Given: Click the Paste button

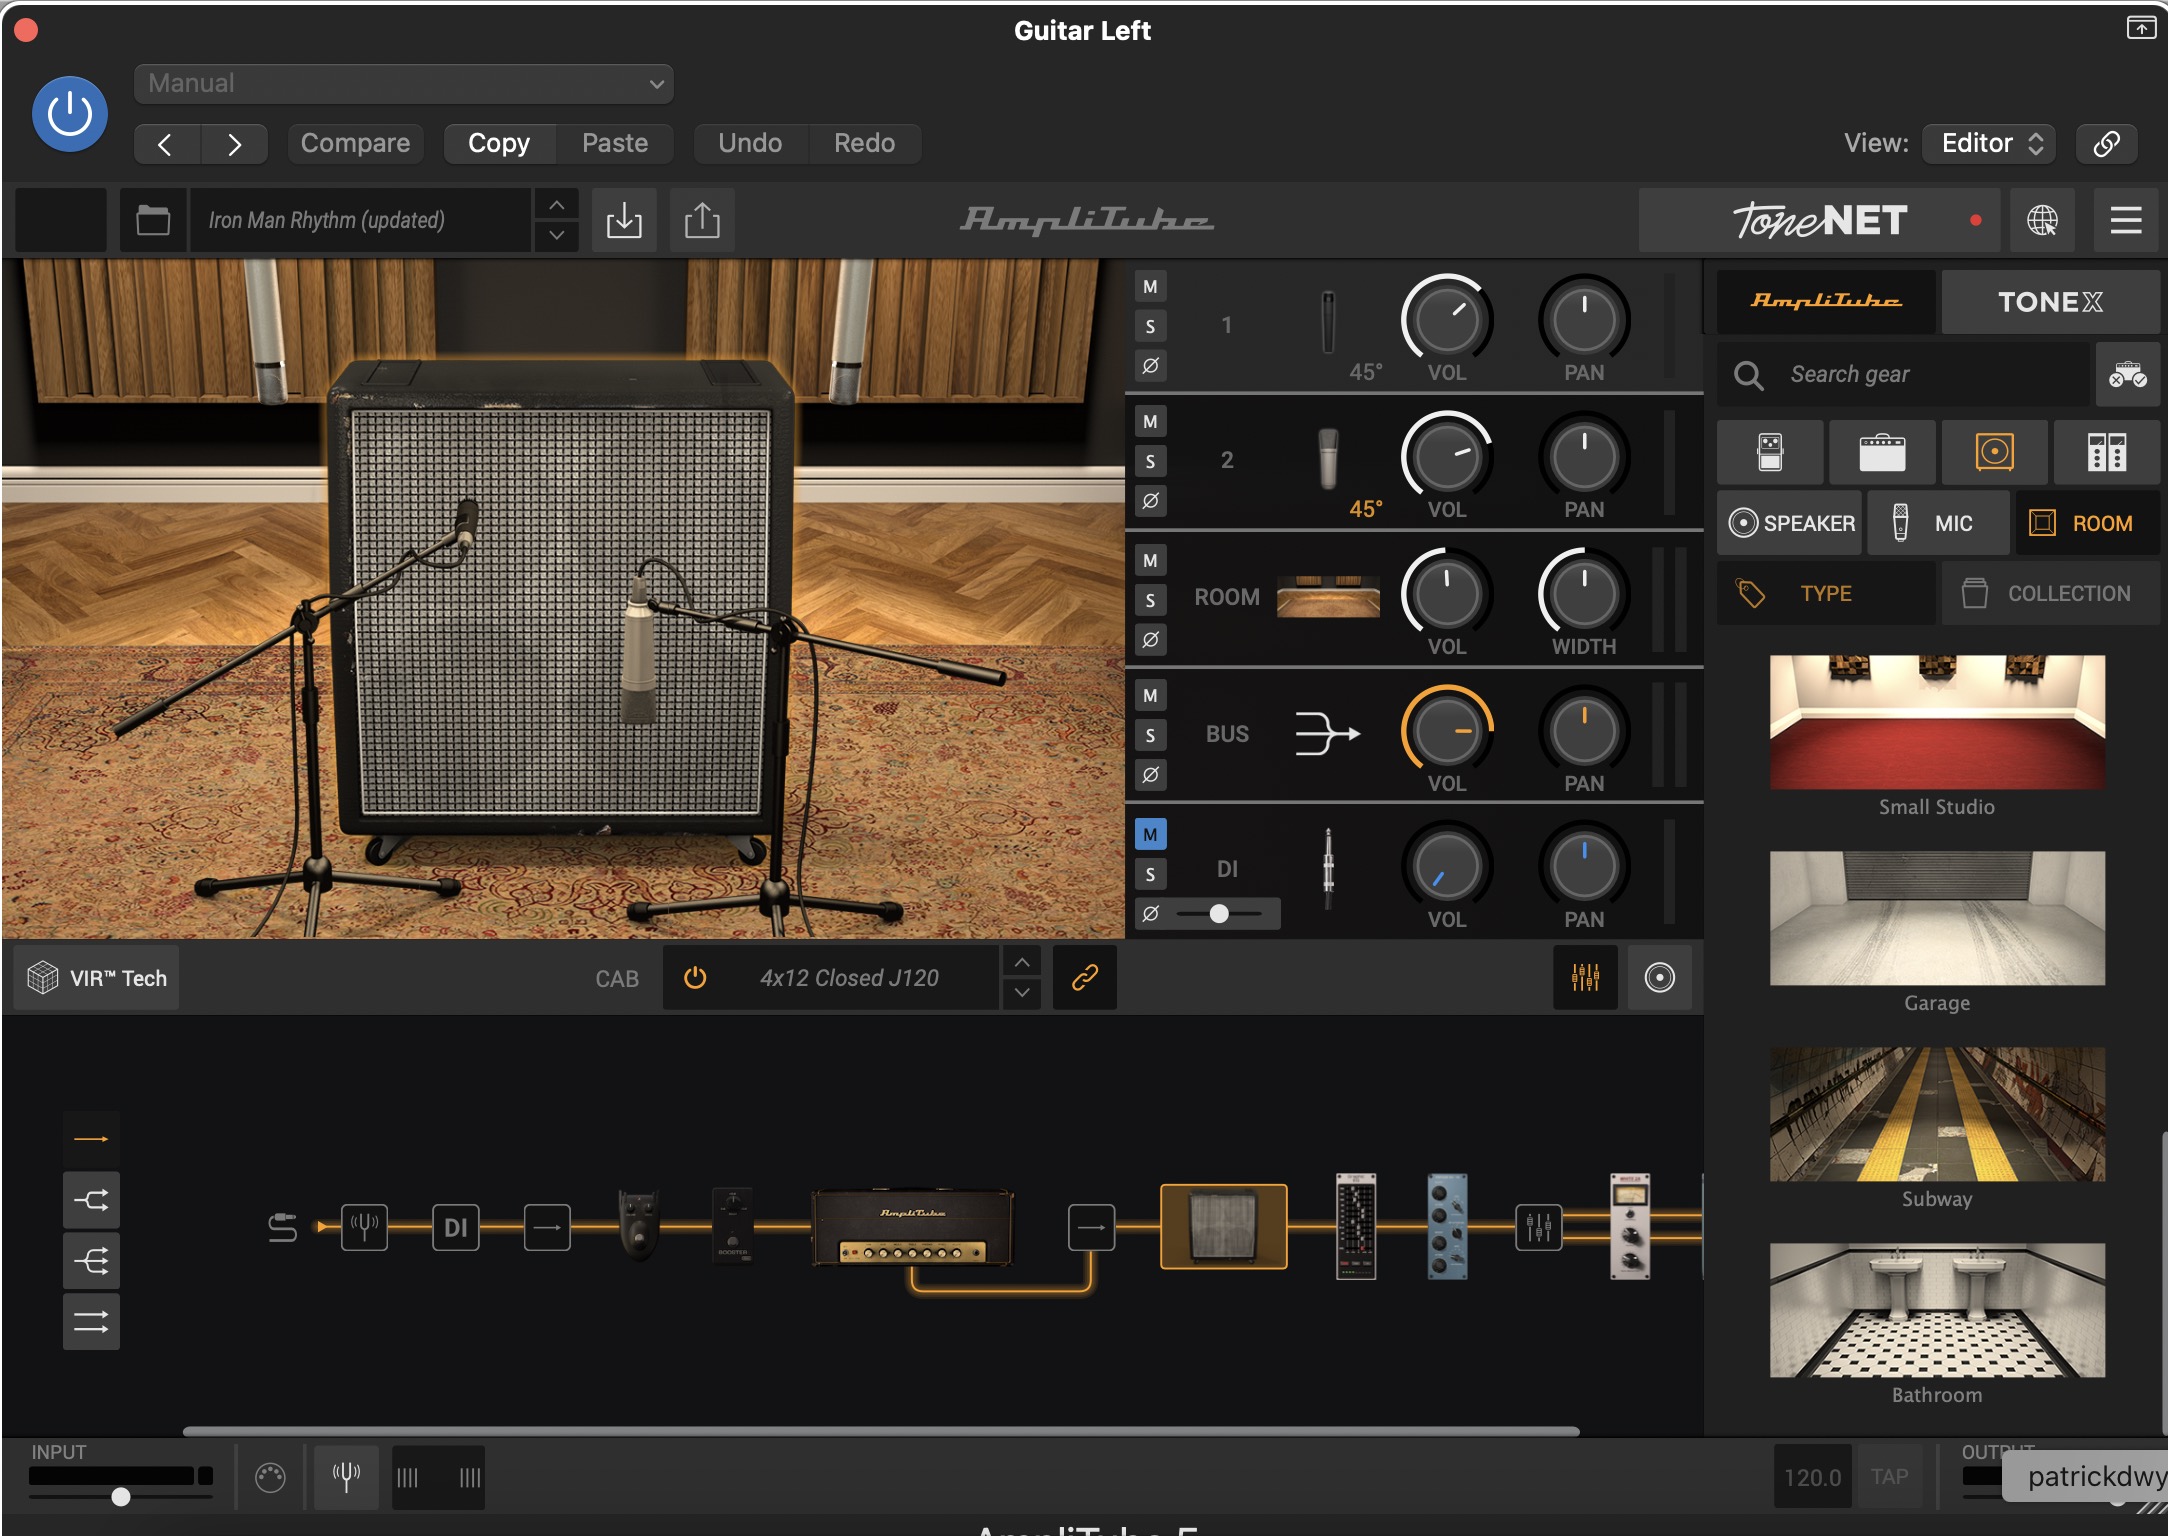Looking at the screenshot, I should [614, 144].
